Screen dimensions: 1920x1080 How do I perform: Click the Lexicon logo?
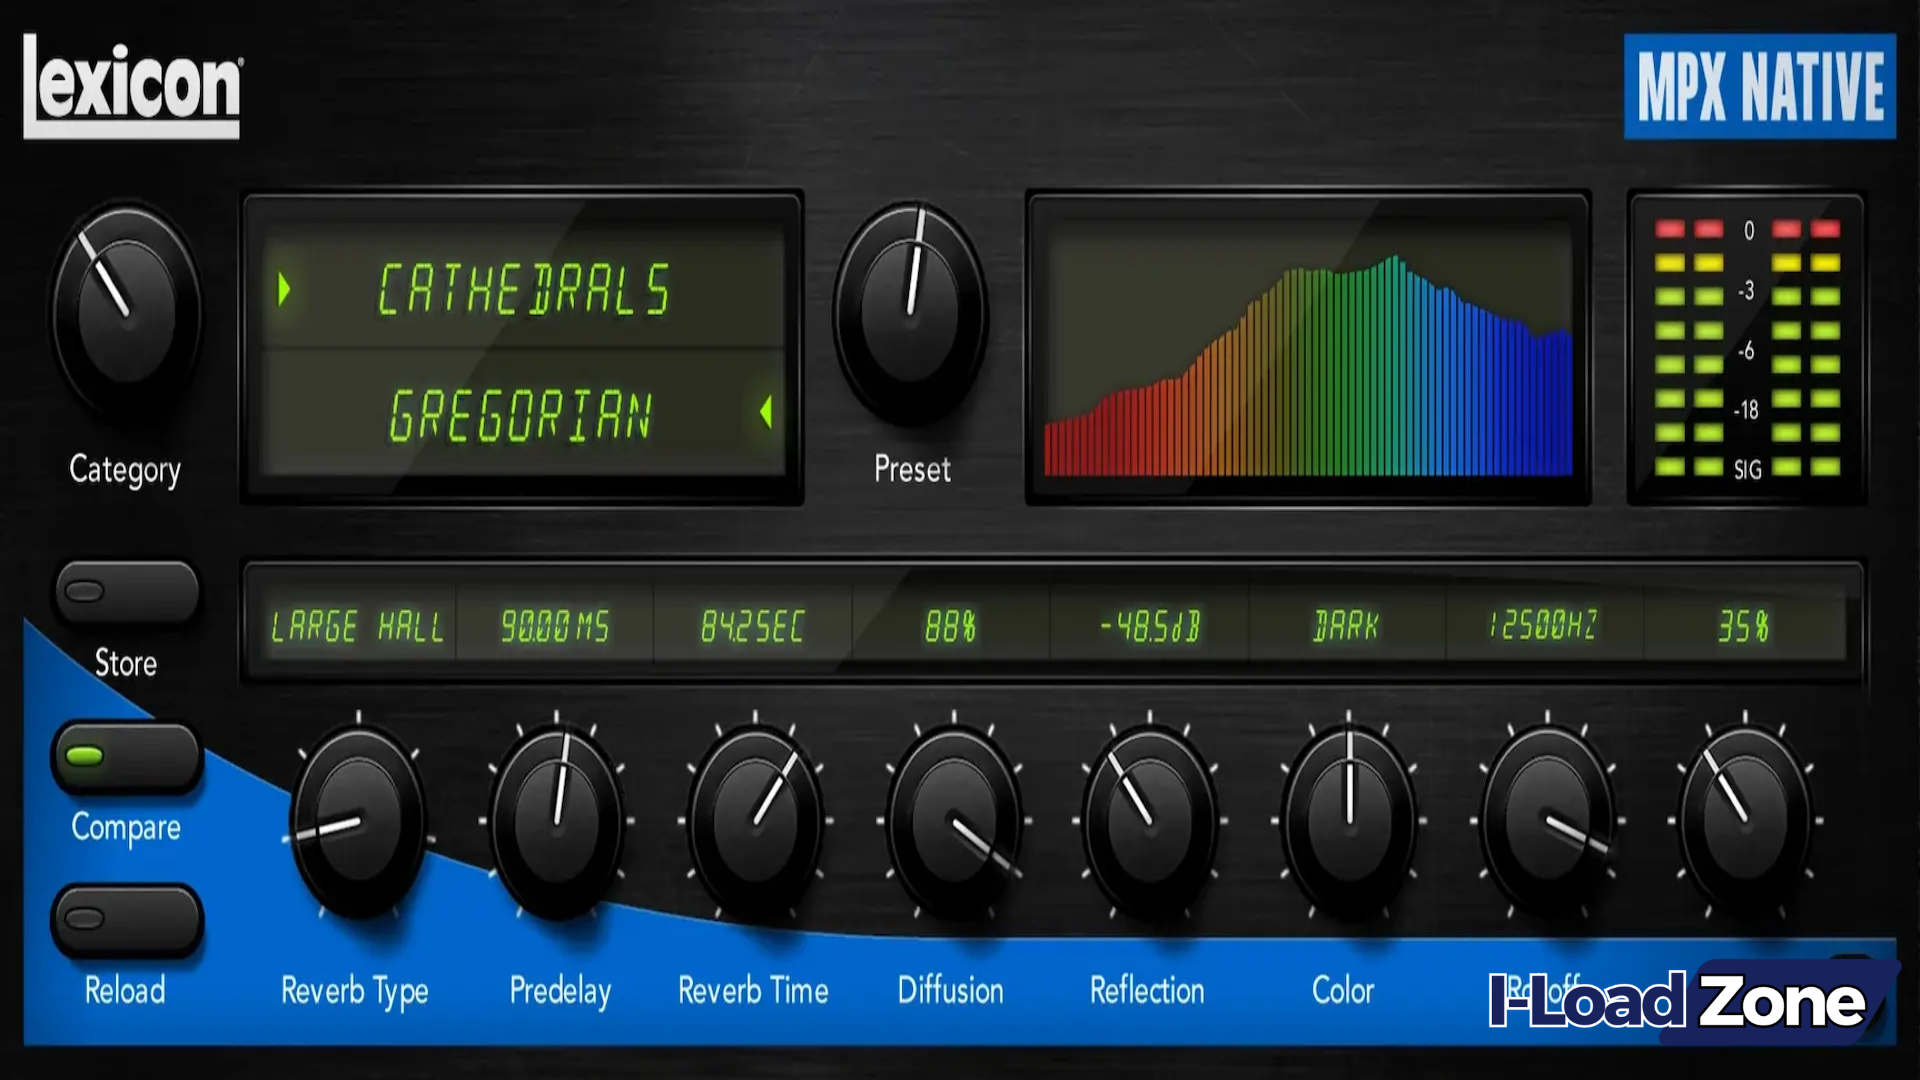pos(132,86)
